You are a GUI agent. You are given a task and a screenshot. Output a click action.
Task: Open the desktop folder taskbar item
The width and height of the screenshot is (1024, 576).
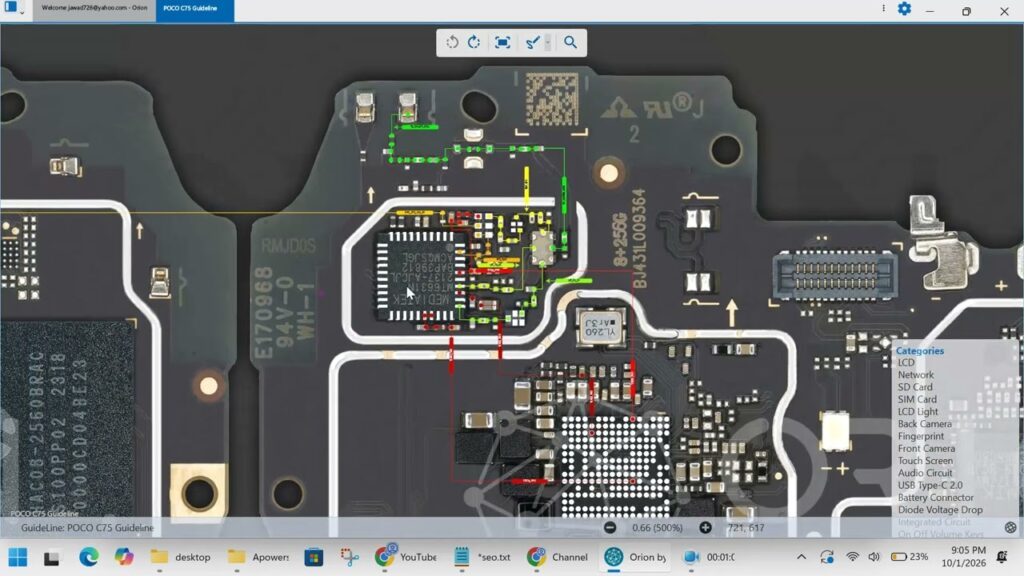point(181,557)
